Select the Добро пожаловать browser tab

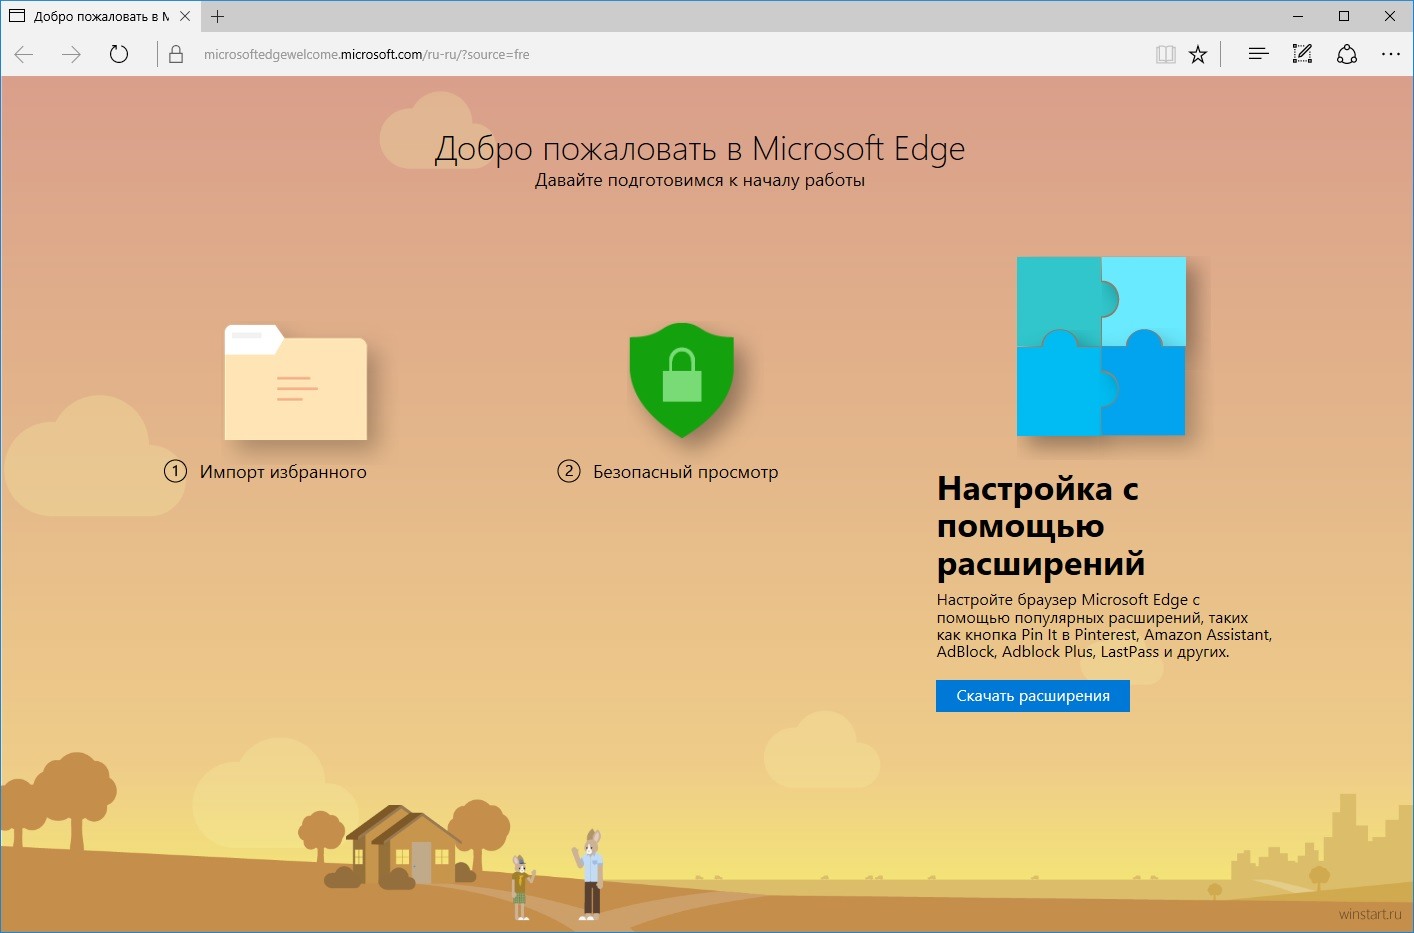(x=100, y=16)
